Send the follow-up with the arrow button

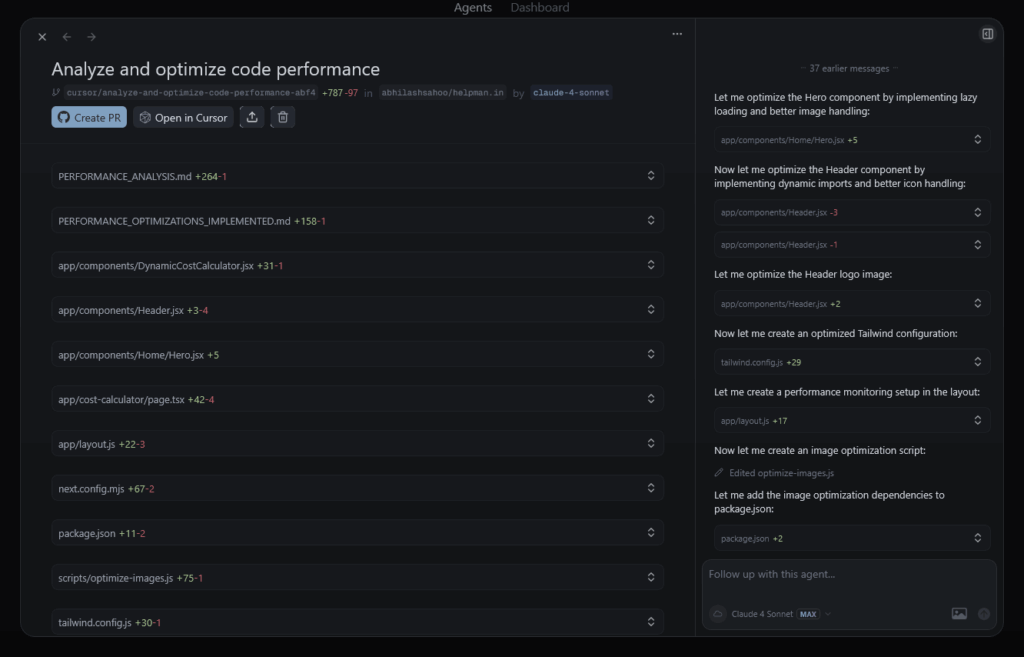pos(984,614)
